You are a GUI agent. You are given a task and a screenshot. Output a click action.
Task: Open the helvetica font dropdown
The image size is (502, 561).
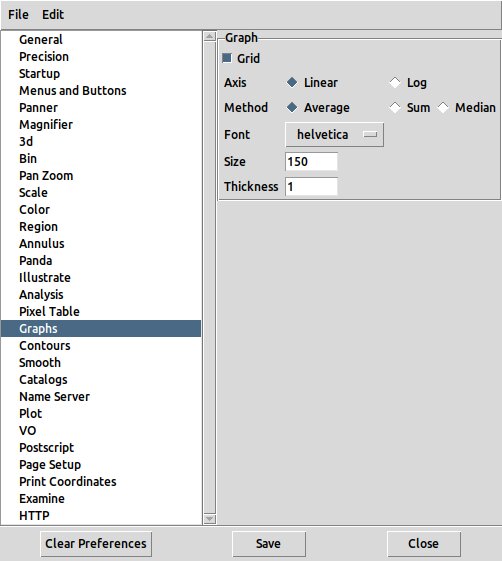334,135
